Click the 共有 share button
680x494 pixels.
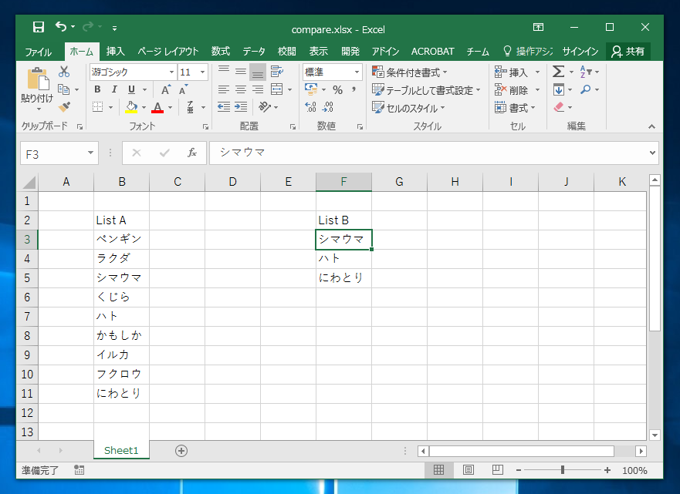pyautogui.click(x=628, y=52)
